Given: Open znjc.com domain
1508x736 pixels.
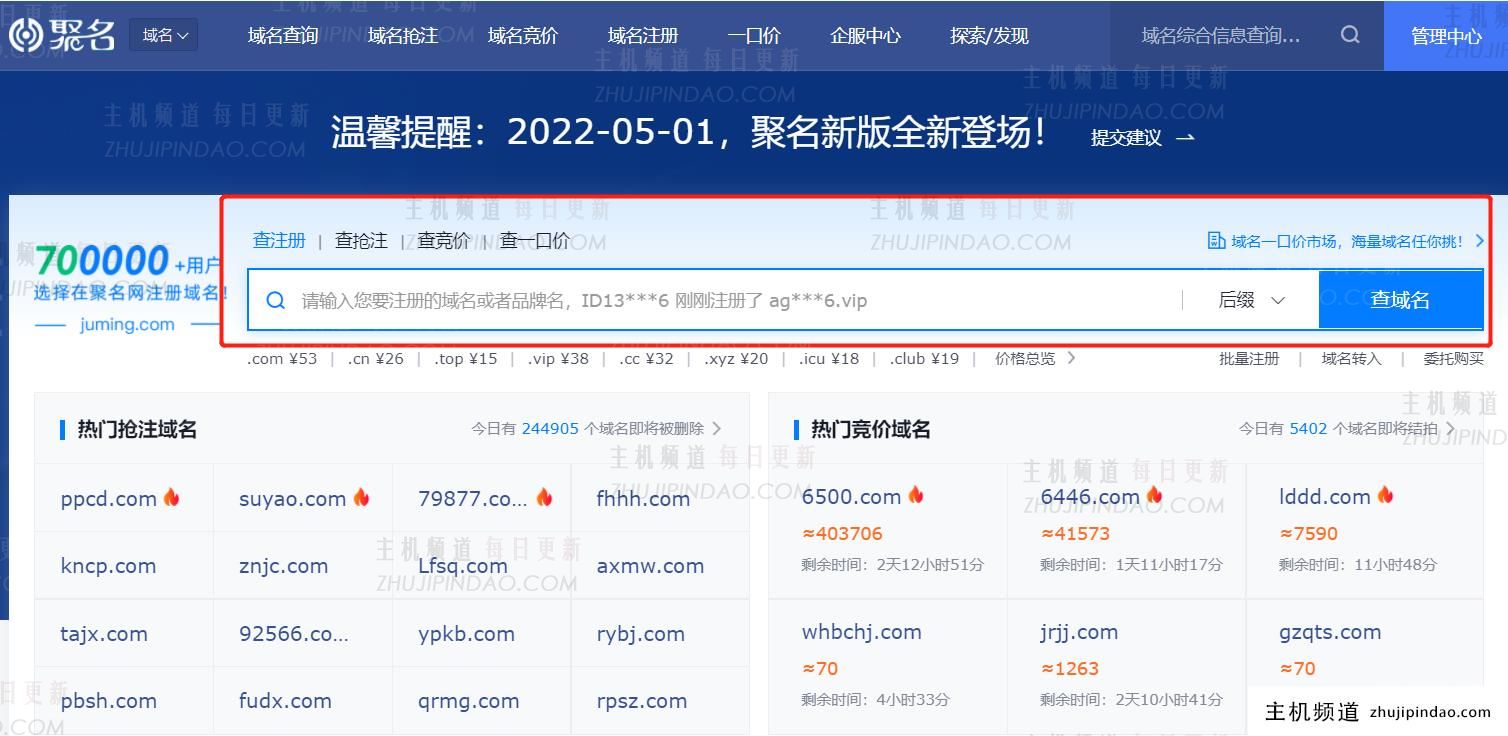Looking at the screenshot, I should (283, 566).
